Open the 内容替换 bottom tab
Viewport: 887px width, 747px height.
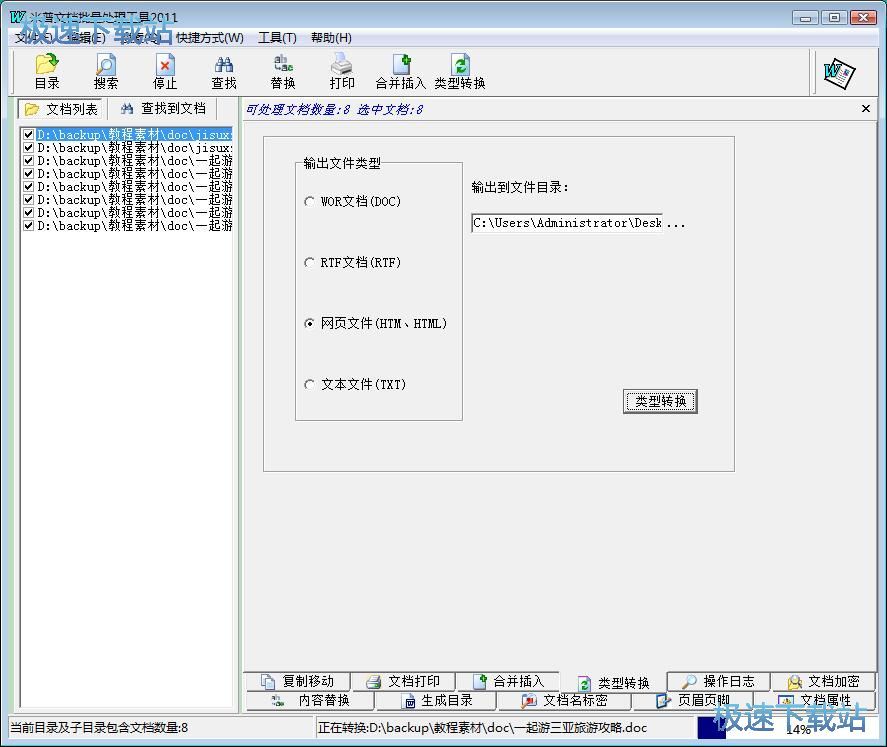pyautogui.click(x=311, y=700)
